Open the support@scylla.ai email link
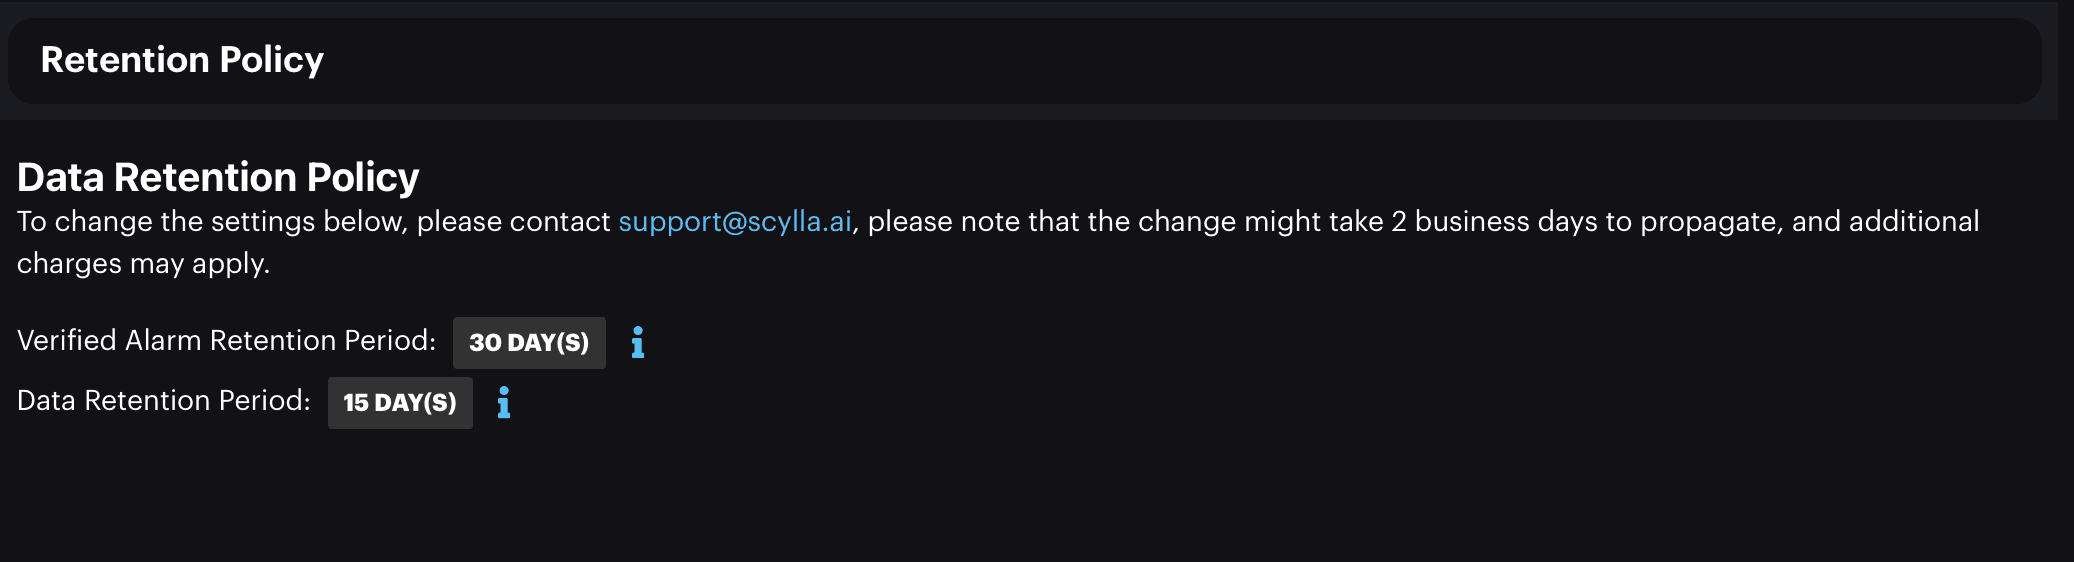This screenshot has width=2074, height=562. (735, 221)
